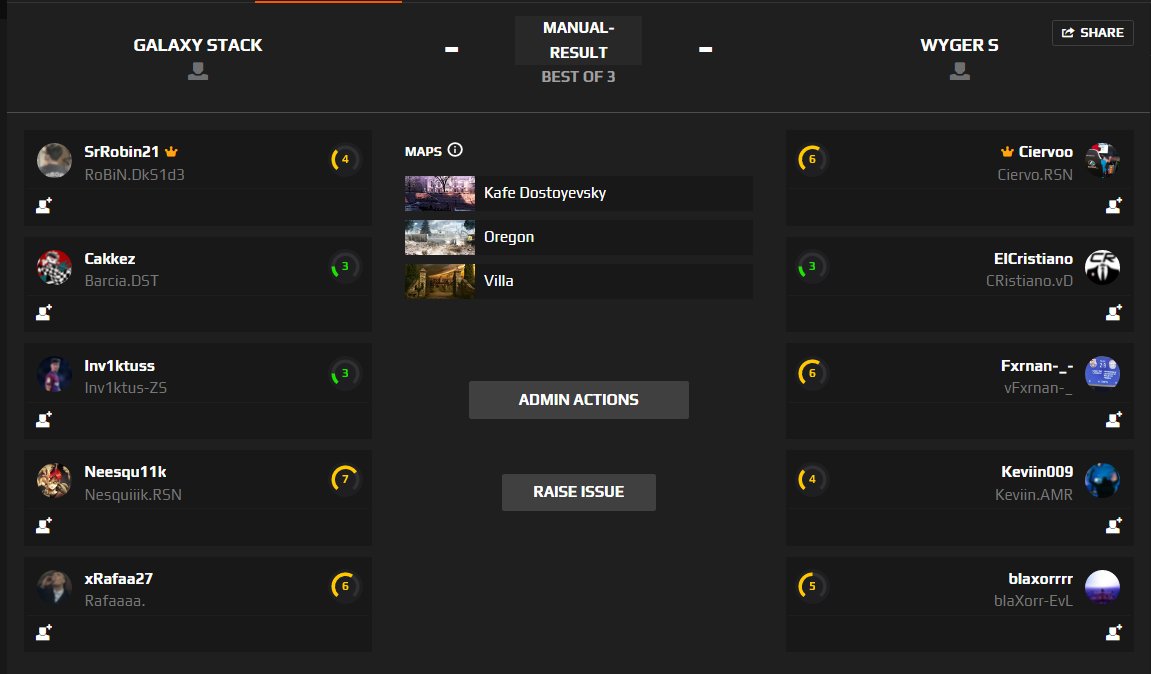Open Neesqu11k player name link
1151x674 pixels.
coord(125,471)
